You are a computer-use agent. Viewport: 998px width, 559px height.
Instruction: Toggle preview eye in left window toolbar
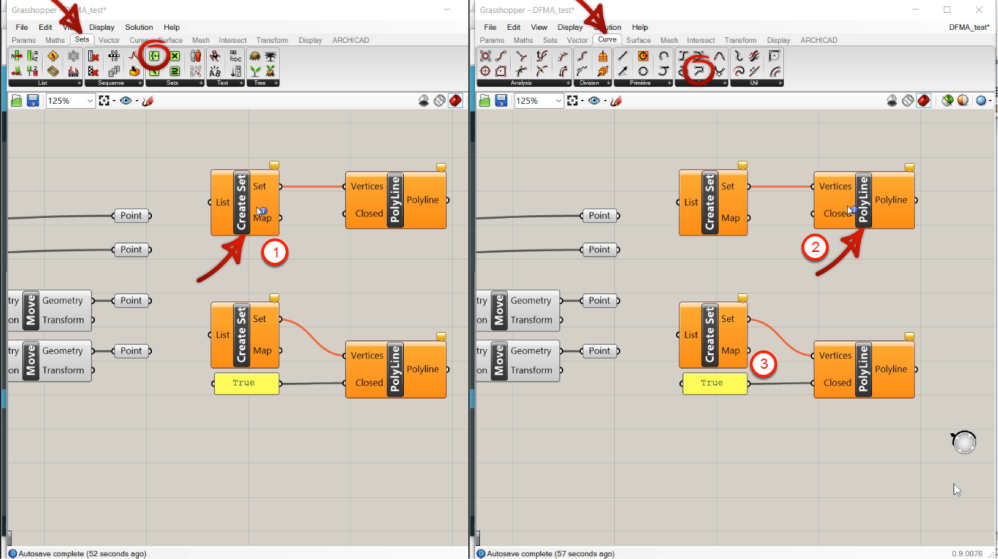(x=125, y=101)
